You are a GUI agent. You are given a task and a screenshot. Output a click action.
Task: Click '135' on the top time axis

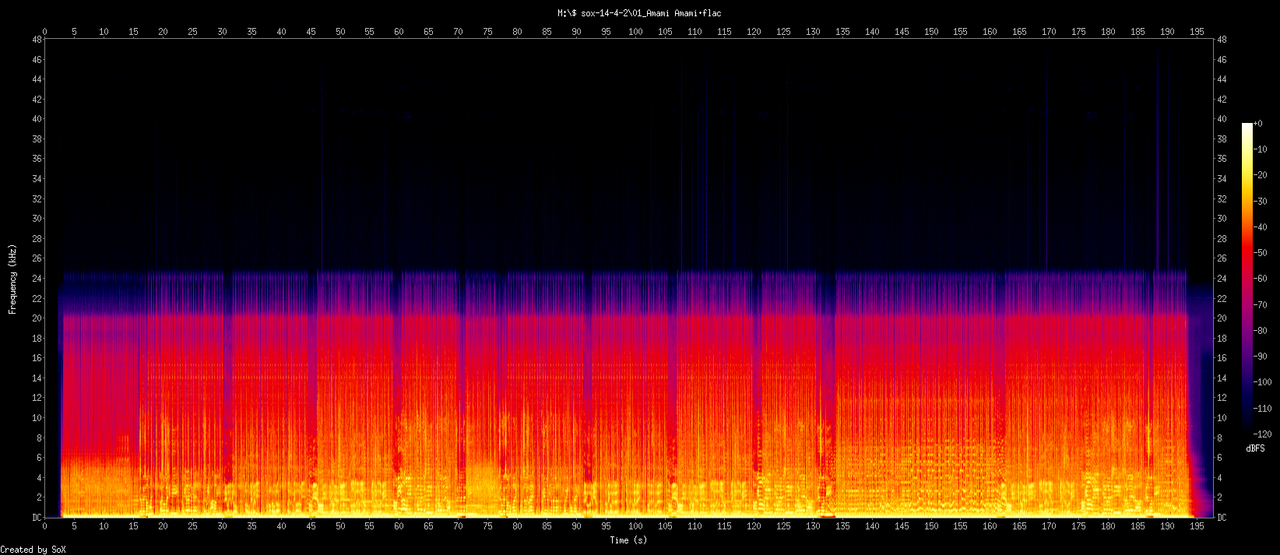coord(842,32)
